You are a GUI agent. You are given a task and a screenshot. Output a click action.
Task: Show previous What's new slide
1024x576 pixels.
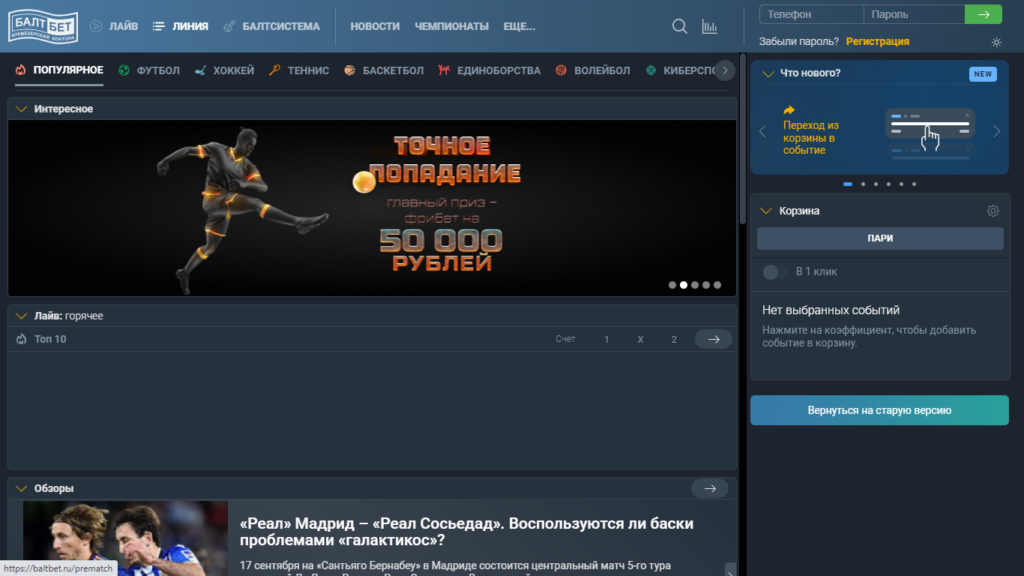click(763, 131)
